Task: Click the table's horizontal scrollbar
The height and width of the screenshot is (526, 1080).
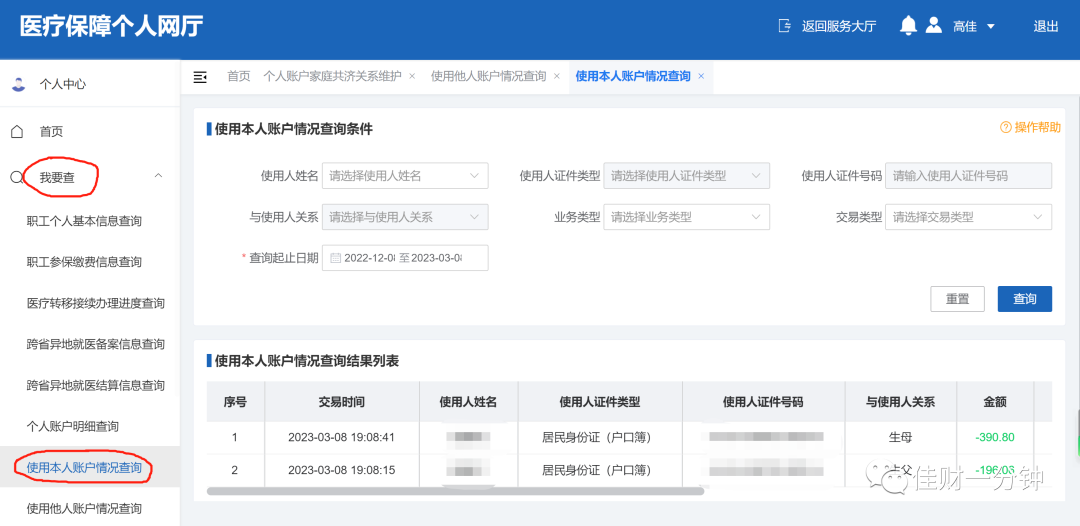Action: click(x=455, y=491)
